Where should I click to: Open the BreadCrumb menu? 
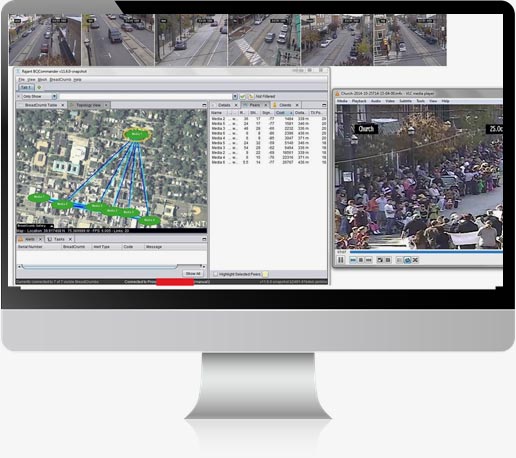pos(60,80)
